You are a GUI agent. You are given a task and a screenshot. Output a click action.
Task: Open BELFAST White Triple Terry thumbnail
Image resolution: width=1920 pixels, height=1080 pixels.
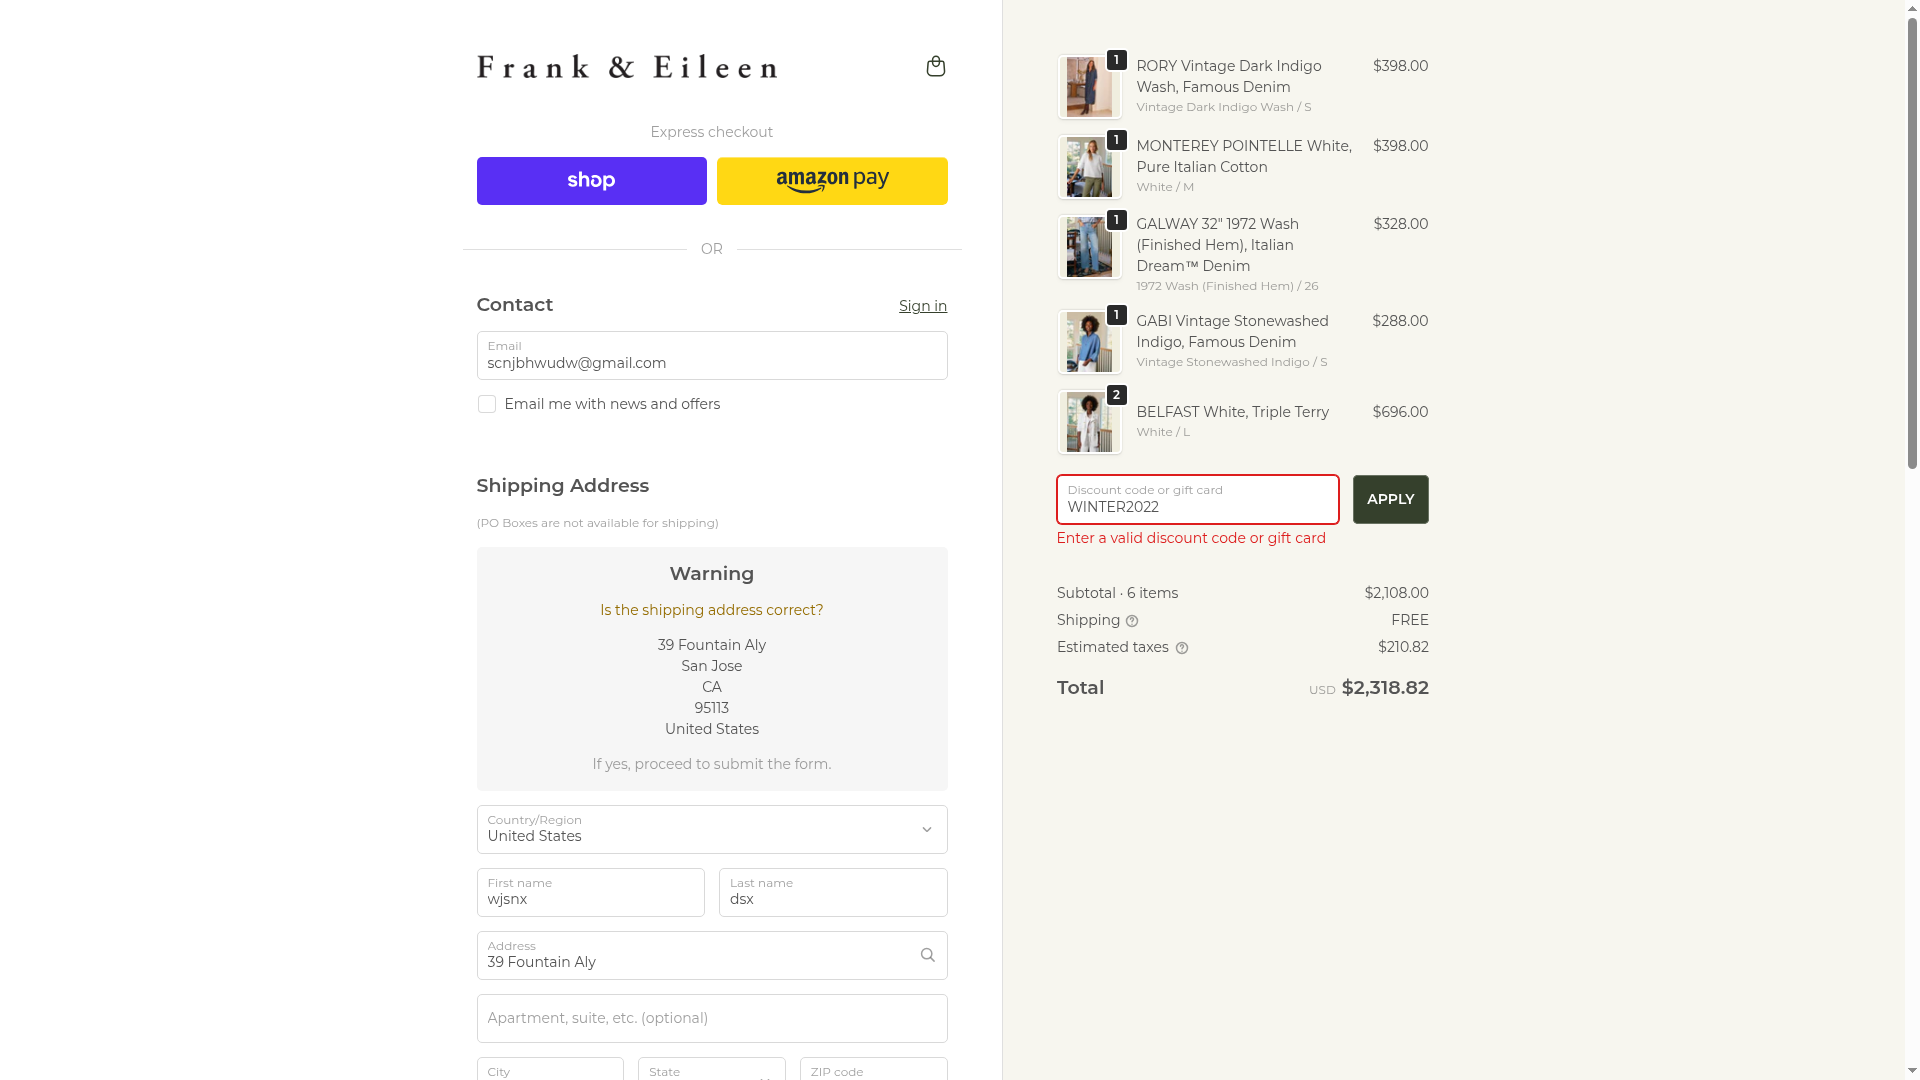pos(1089,422)
